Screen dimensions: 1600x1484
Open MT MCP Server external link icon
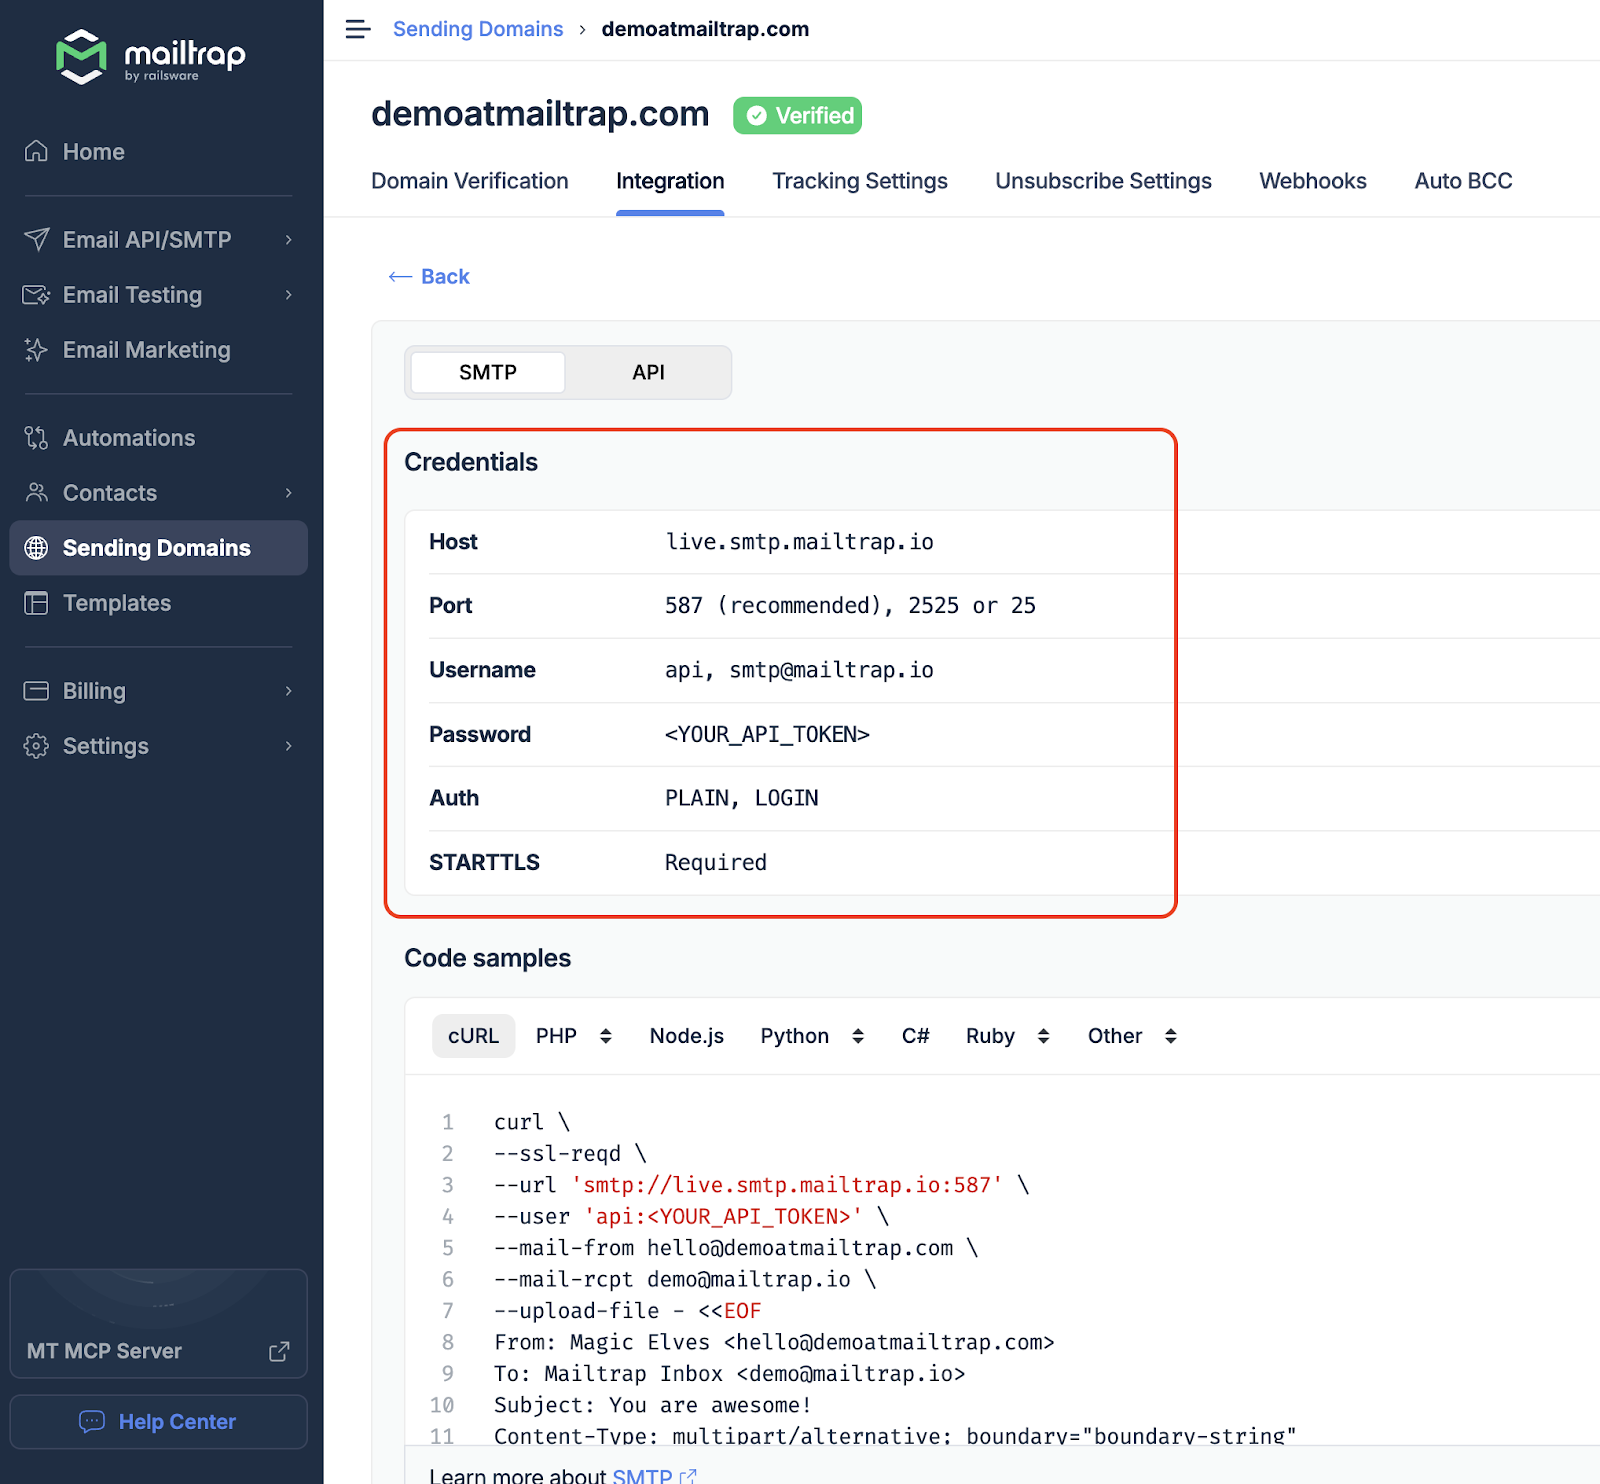point(279,1351)
